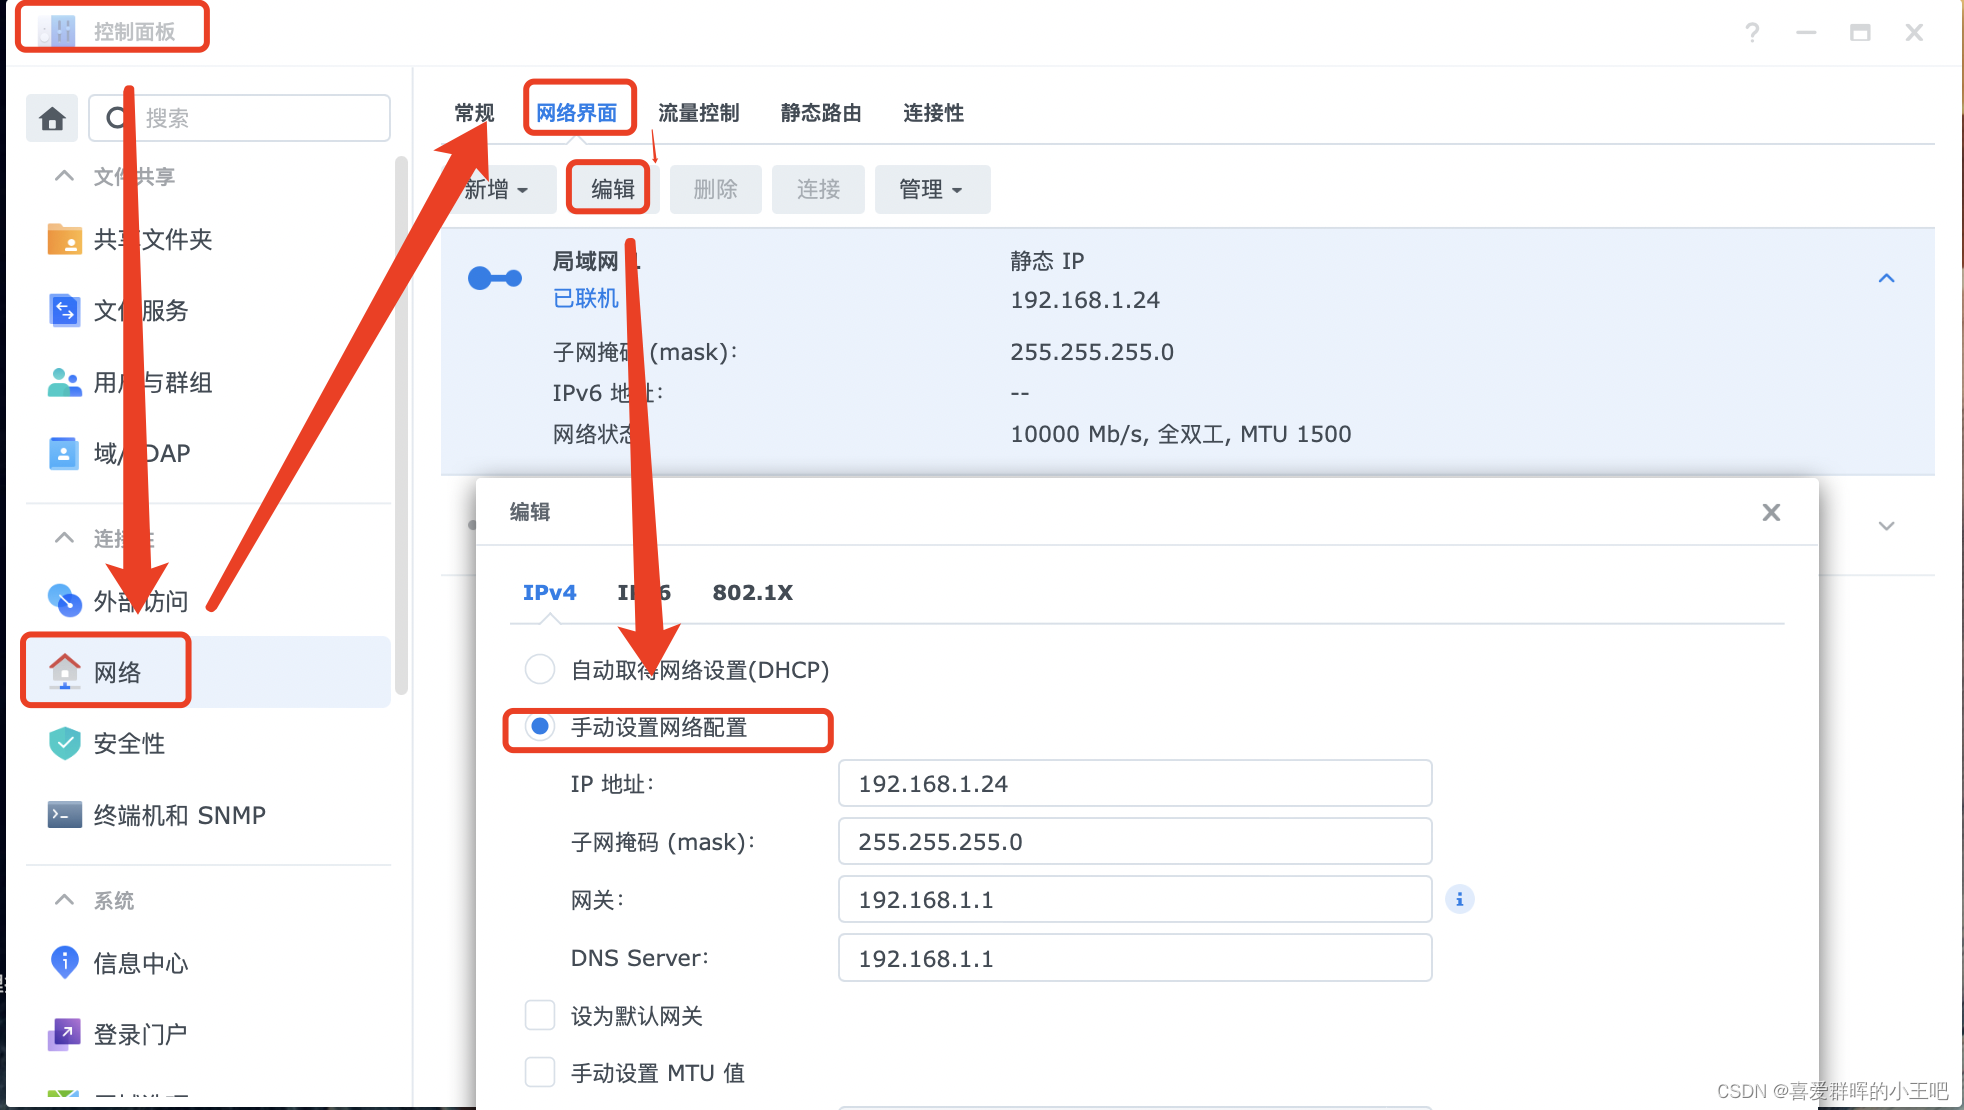Image resolution: width=1964 pixels, height=1110 pixels.
Task: Switch to 802.1X tab in dialog
Action: tap(752, 593)
